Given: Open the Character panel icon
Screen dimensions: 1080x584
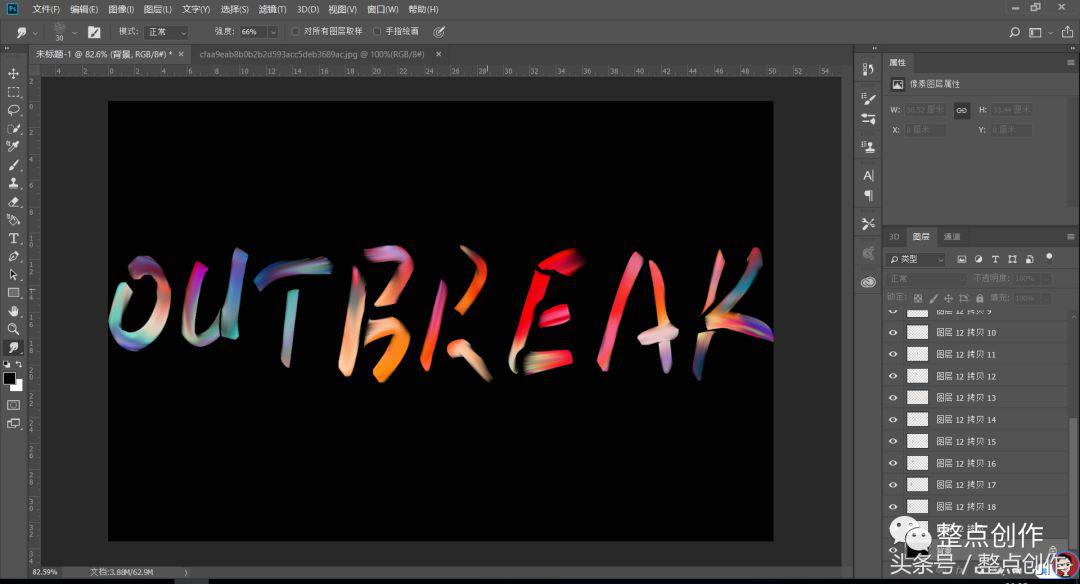Looking at the screenshot, I should 868,176.
